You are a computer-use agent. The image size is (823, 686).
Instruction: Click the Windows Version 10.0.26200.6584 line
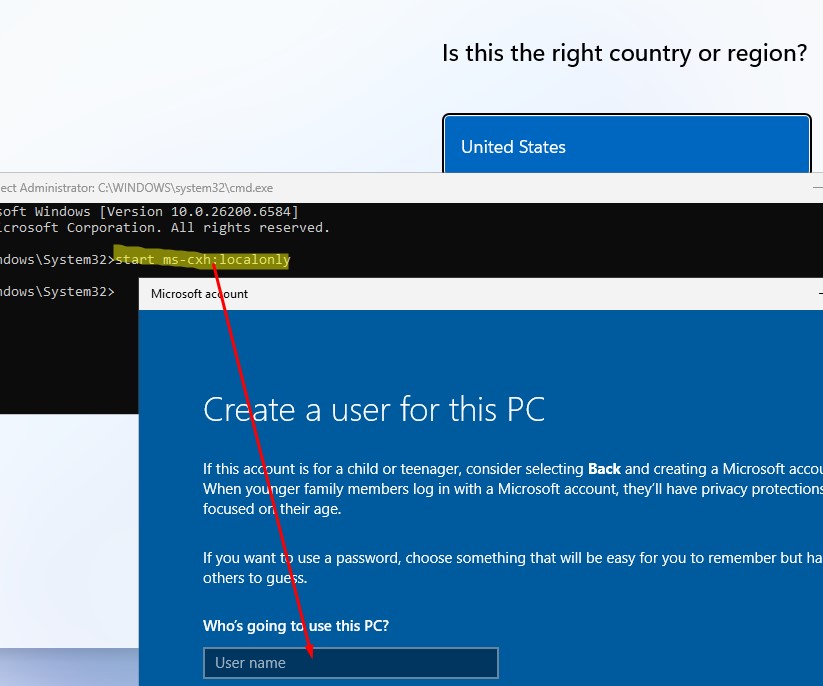[x=150, y=211]
